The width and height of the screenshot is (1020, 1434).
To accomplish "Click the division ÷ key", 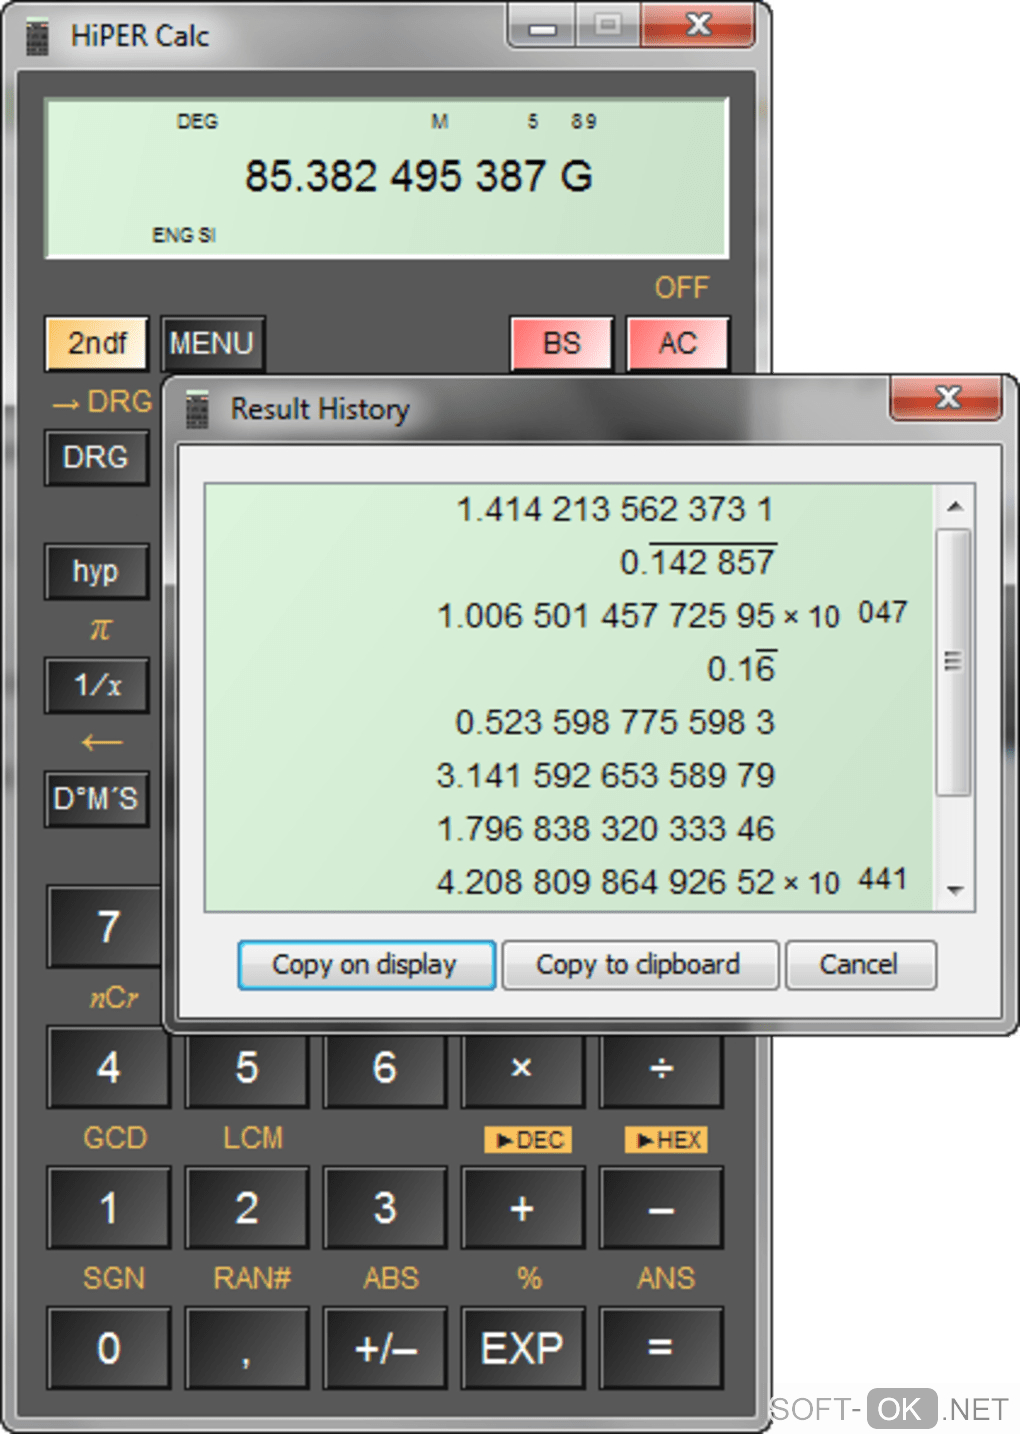I will (661, 1067).
